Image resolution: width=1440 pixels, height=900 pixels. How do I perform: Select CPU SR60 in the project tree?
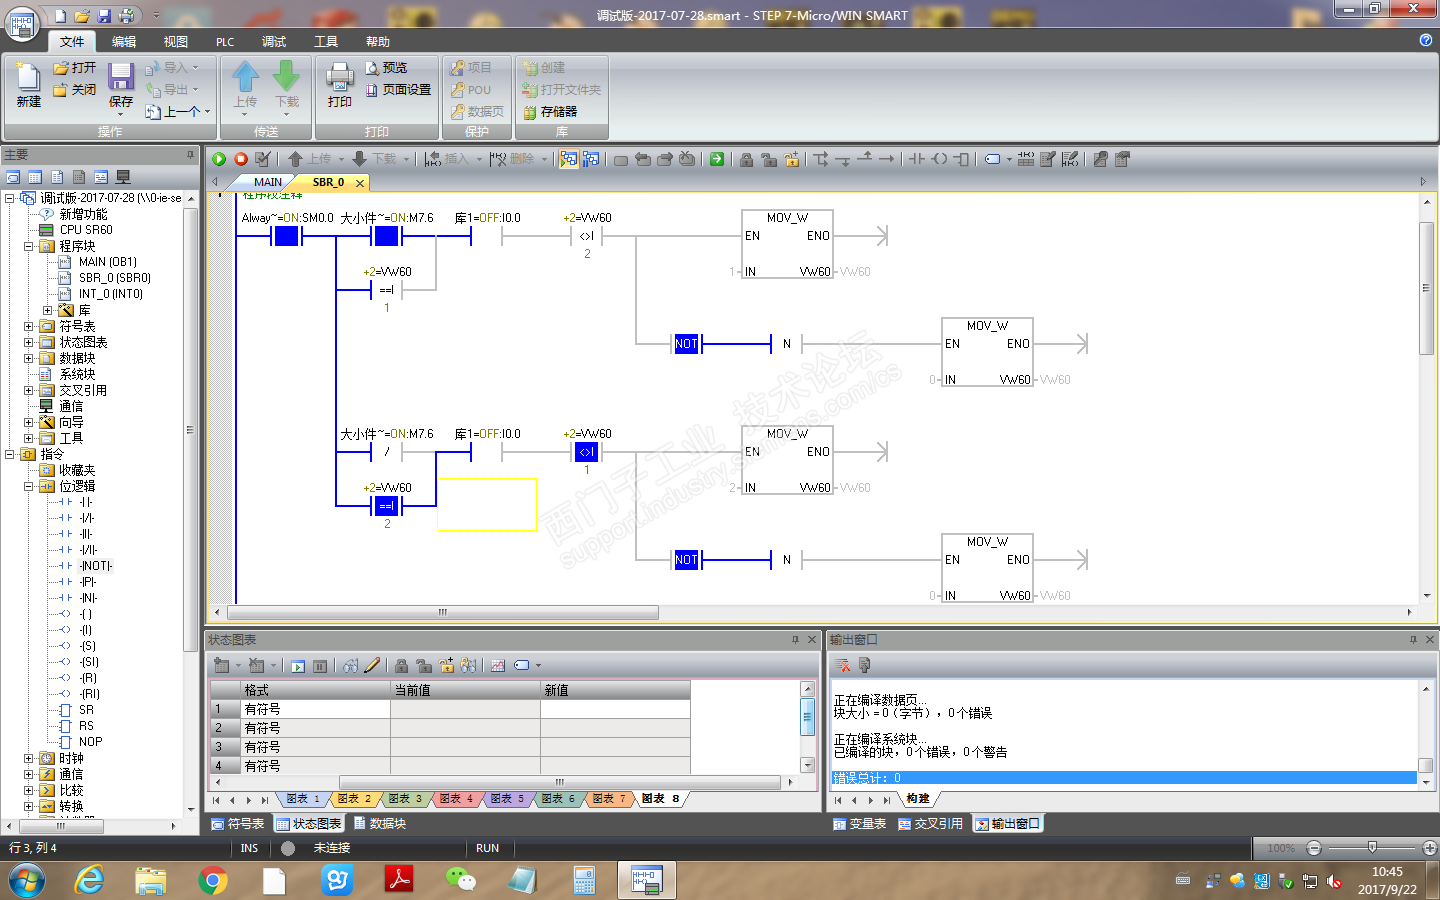[x=86, y=230]
